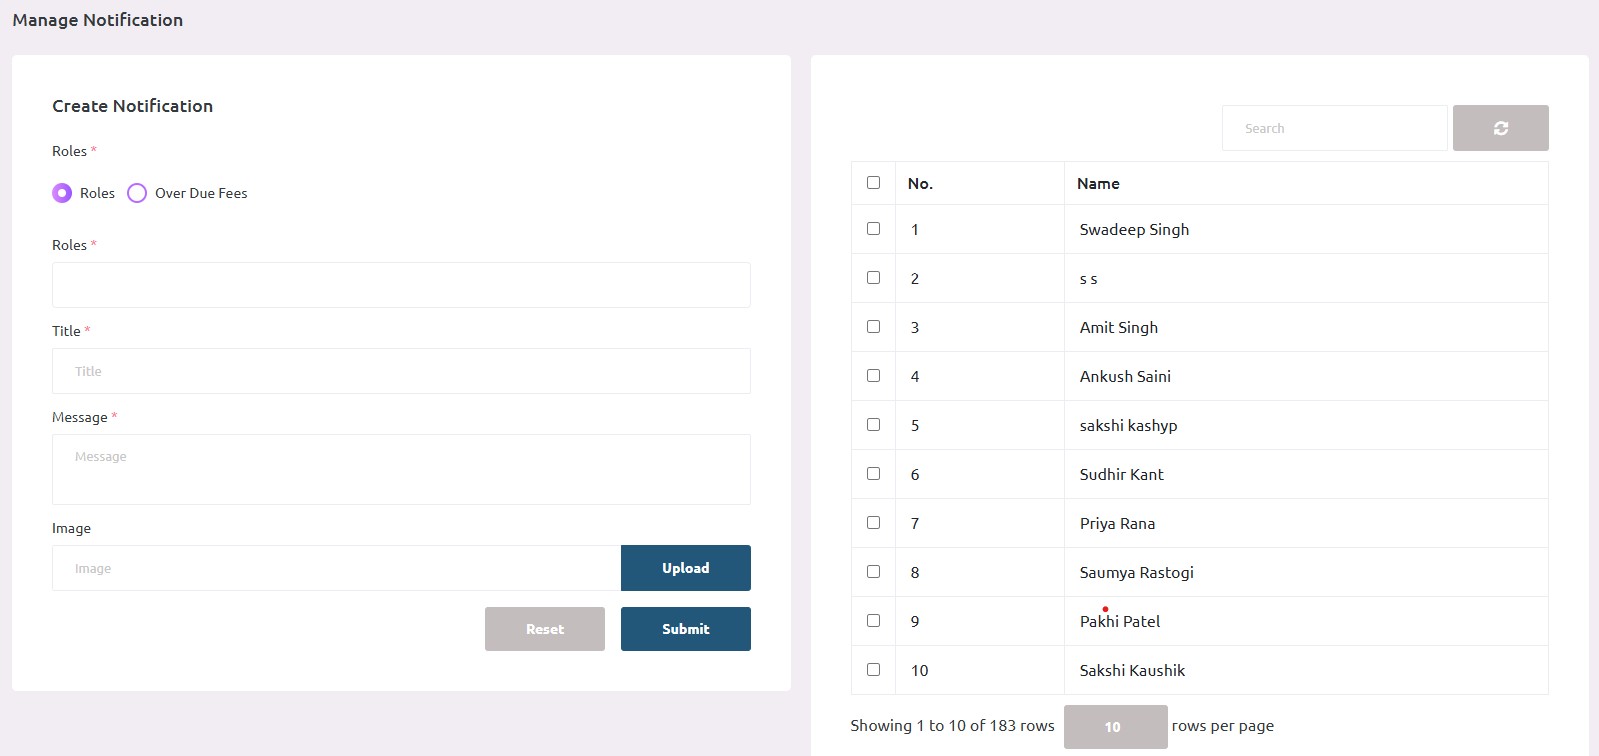The image size is (1599, 756).
Task: Tick Sudhir Kant's checkbox
Action: (873, 474)
